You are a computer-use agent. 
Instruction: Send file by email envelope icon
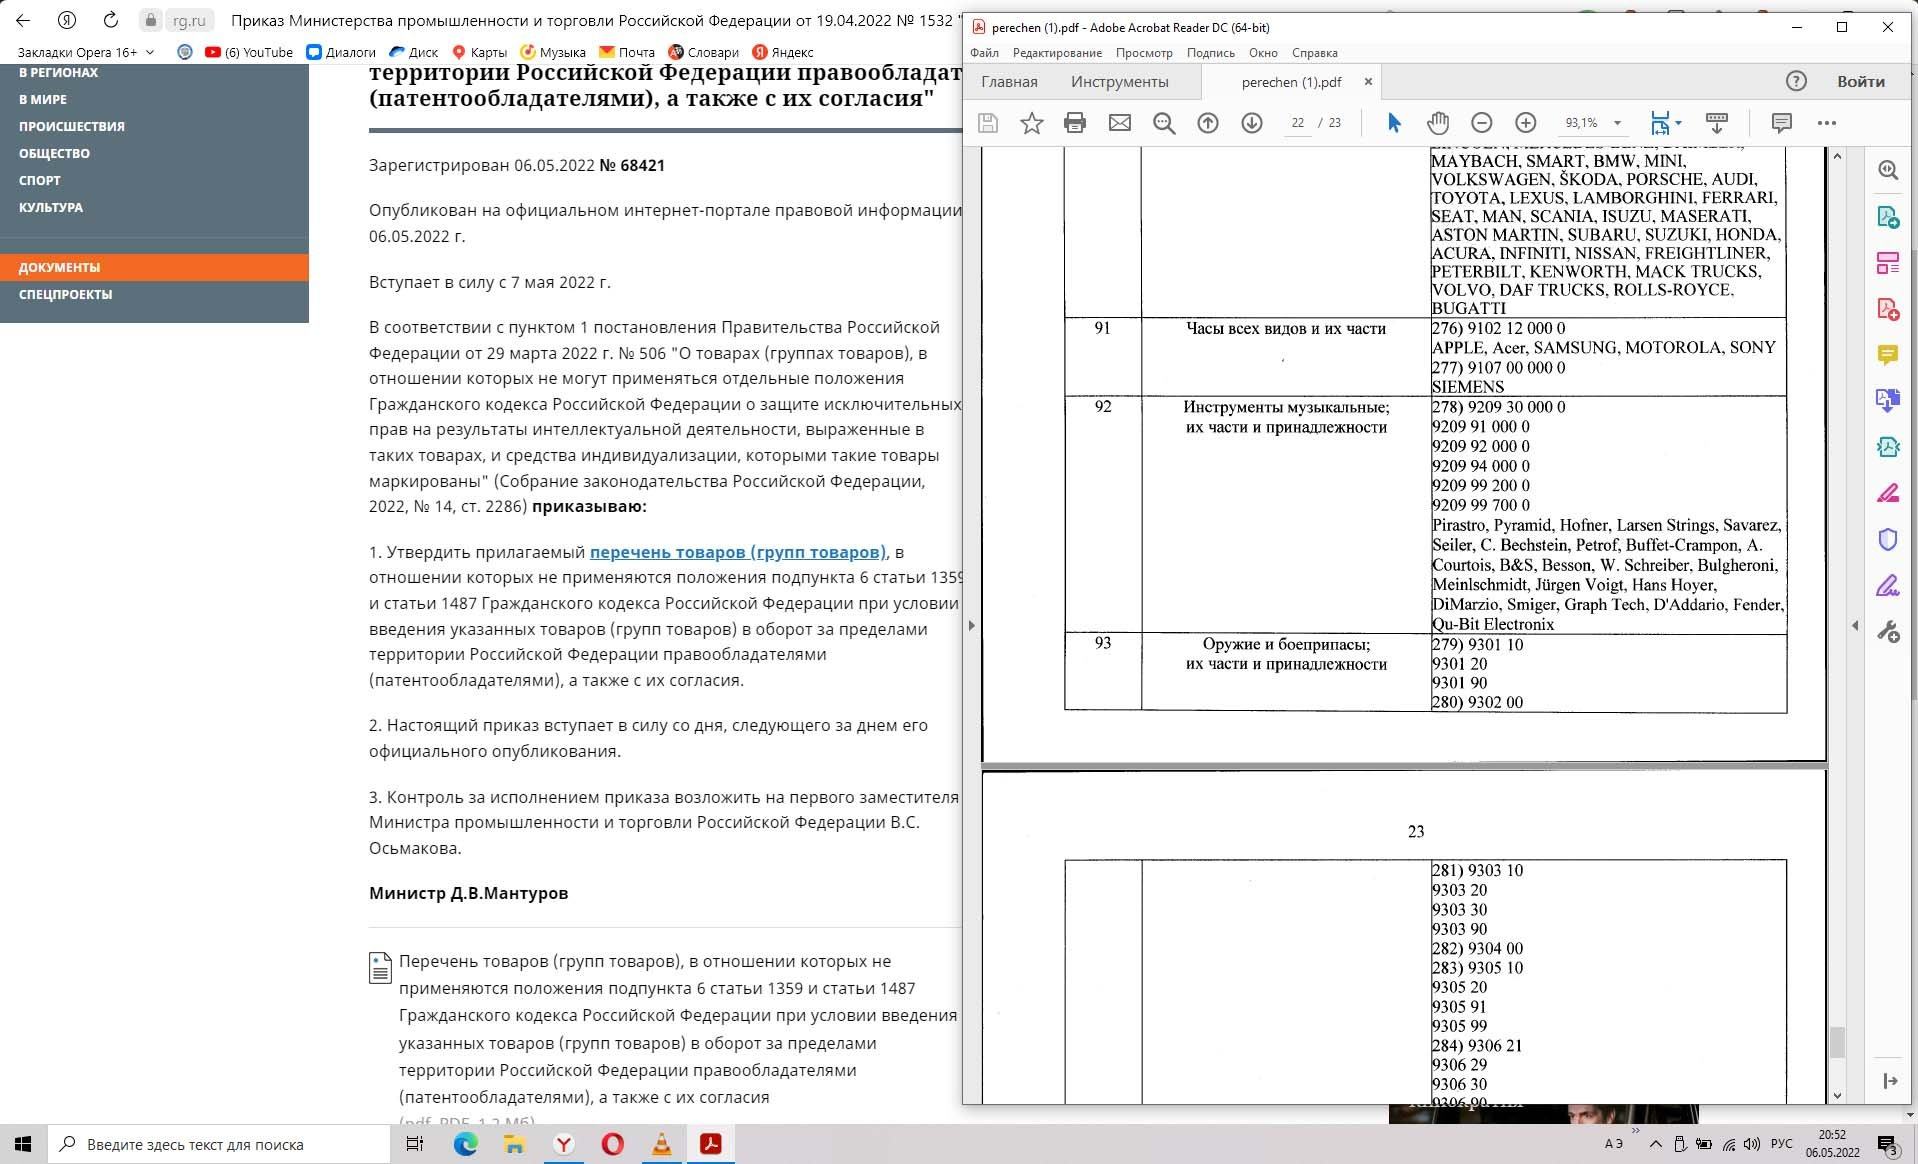(x=1119, y=123)
